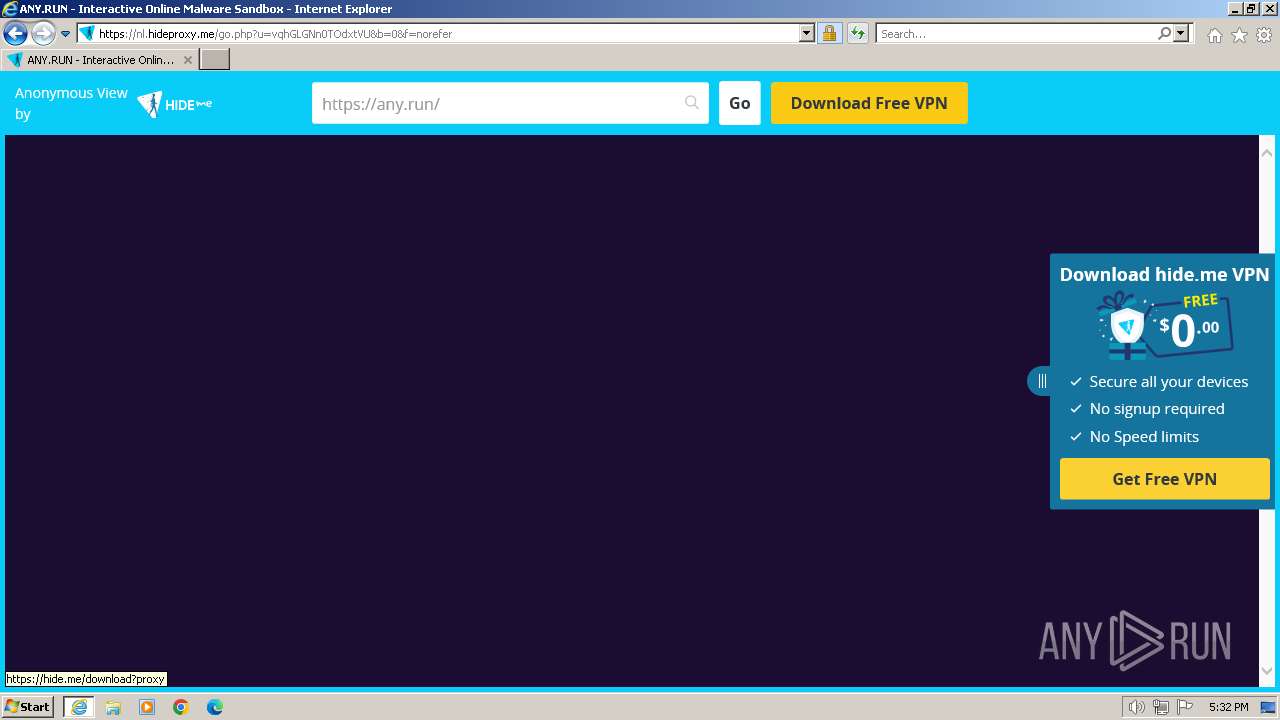Open the search provider dropdown arrow

[x=1181, y=33]
